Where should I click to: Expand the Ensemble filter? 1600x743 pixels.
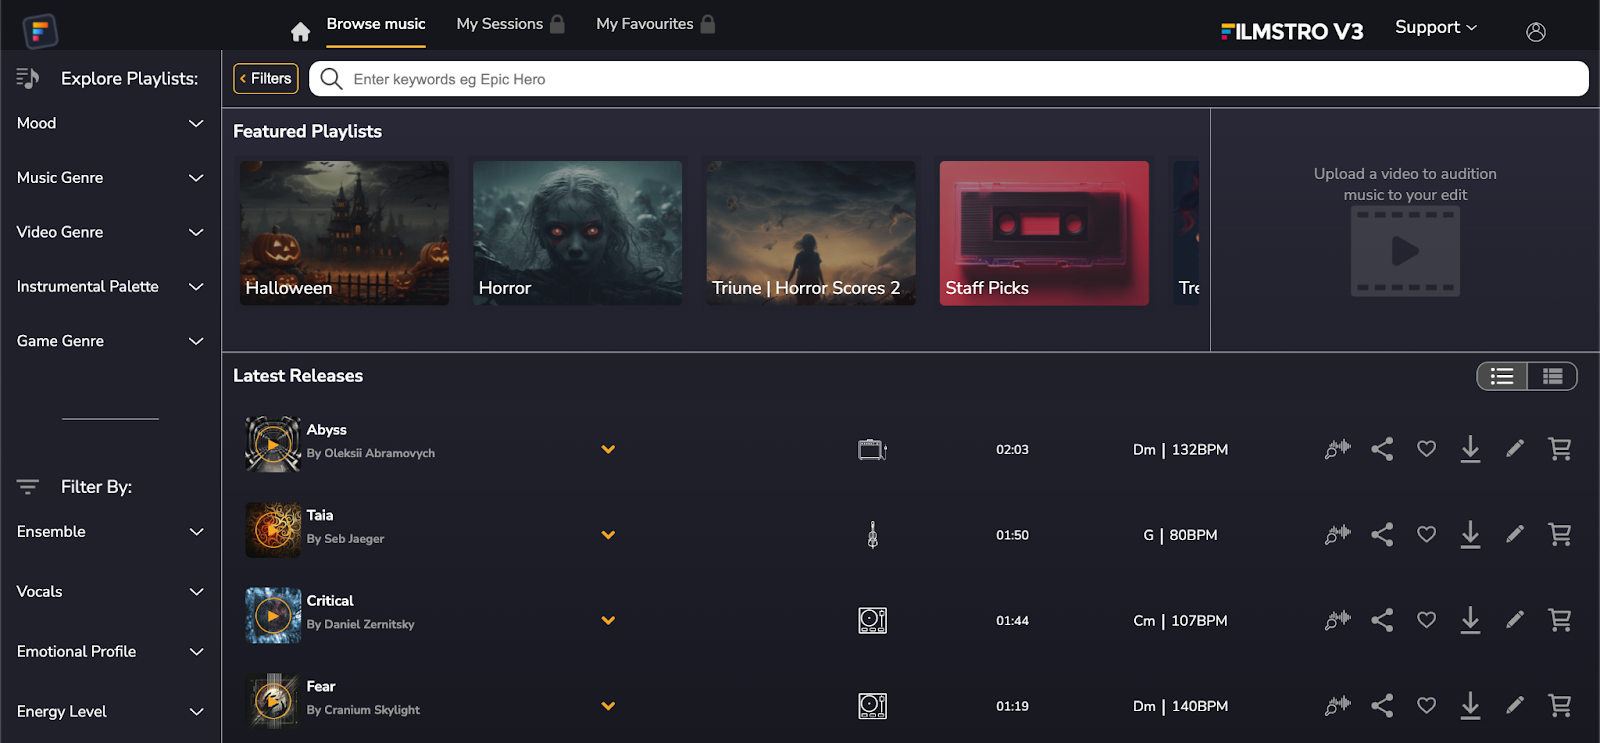[110, 532]
